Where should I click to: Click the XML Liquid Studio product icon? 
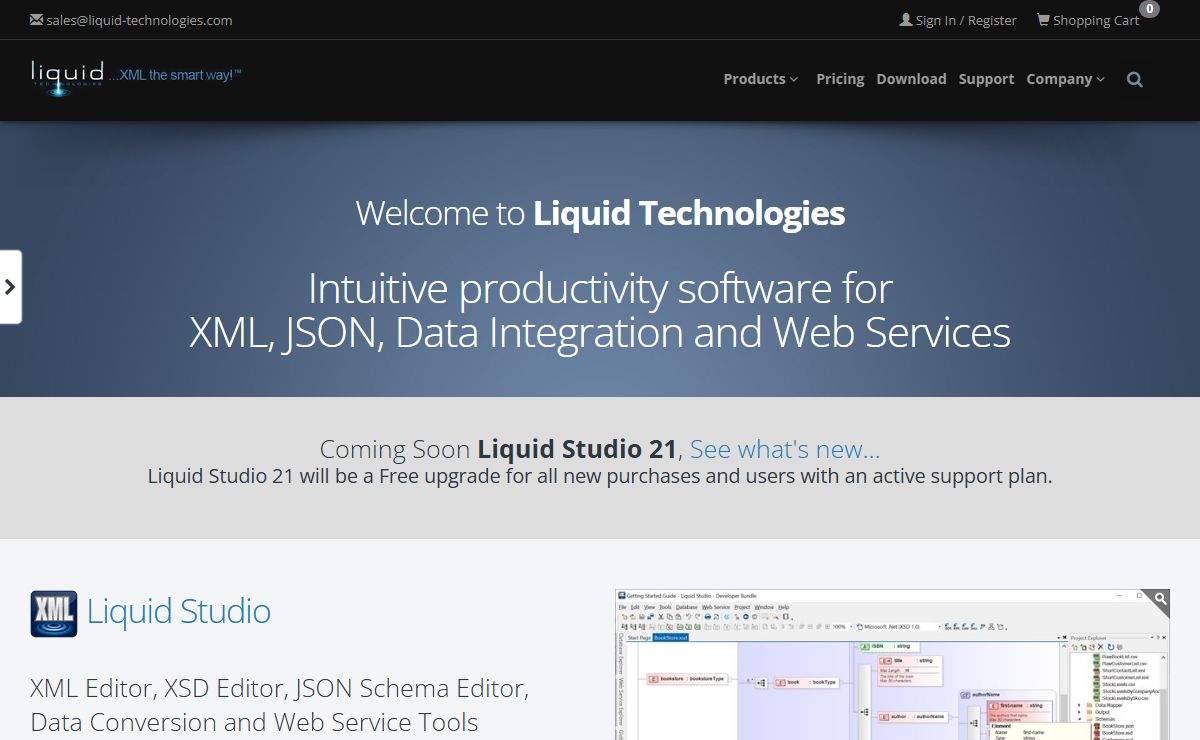[x=54, y=613]
